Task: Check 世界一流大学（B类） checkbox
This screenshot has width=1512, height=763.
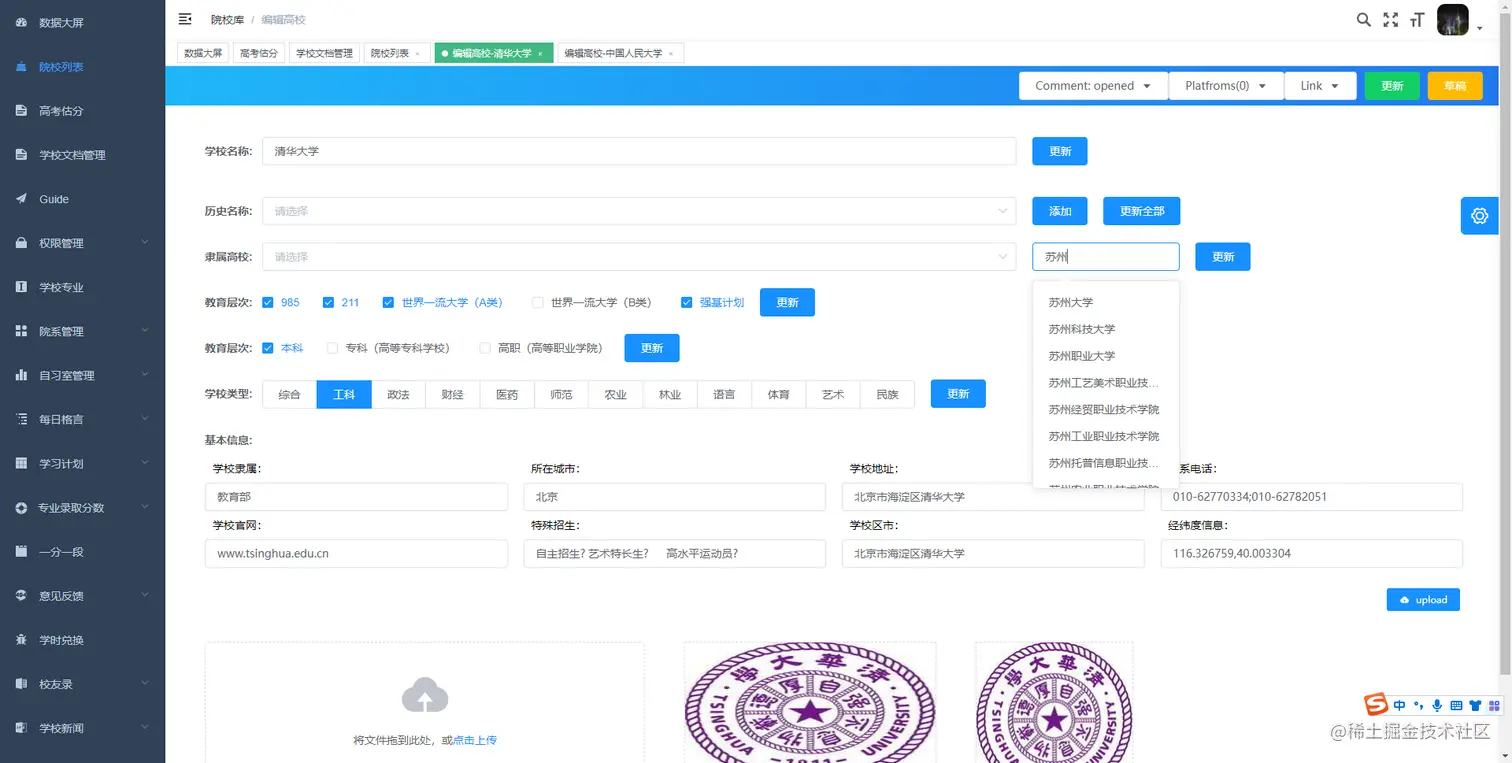Action: click(537, 302)
